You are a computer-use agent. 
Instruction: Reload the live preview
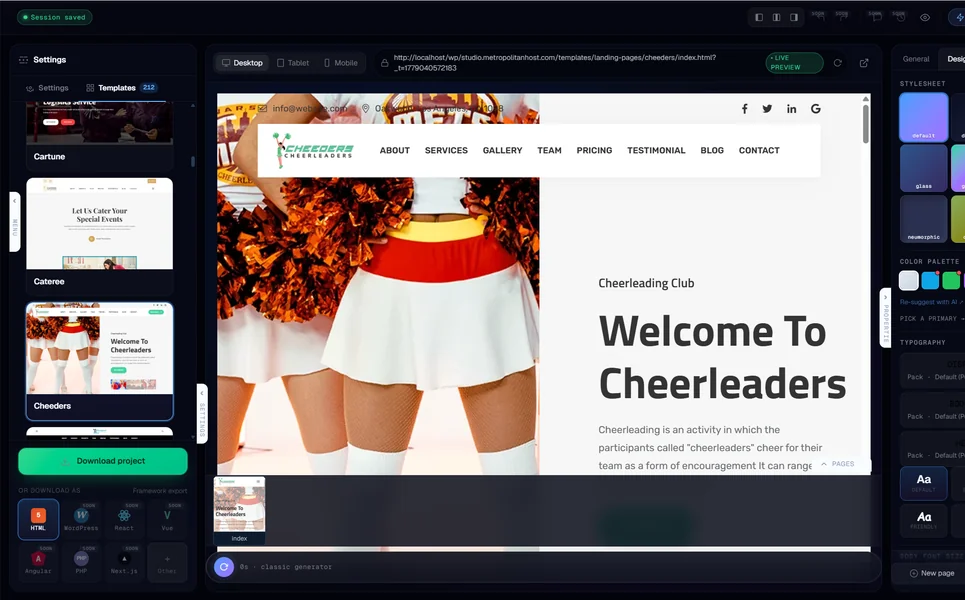pos(838,63)
